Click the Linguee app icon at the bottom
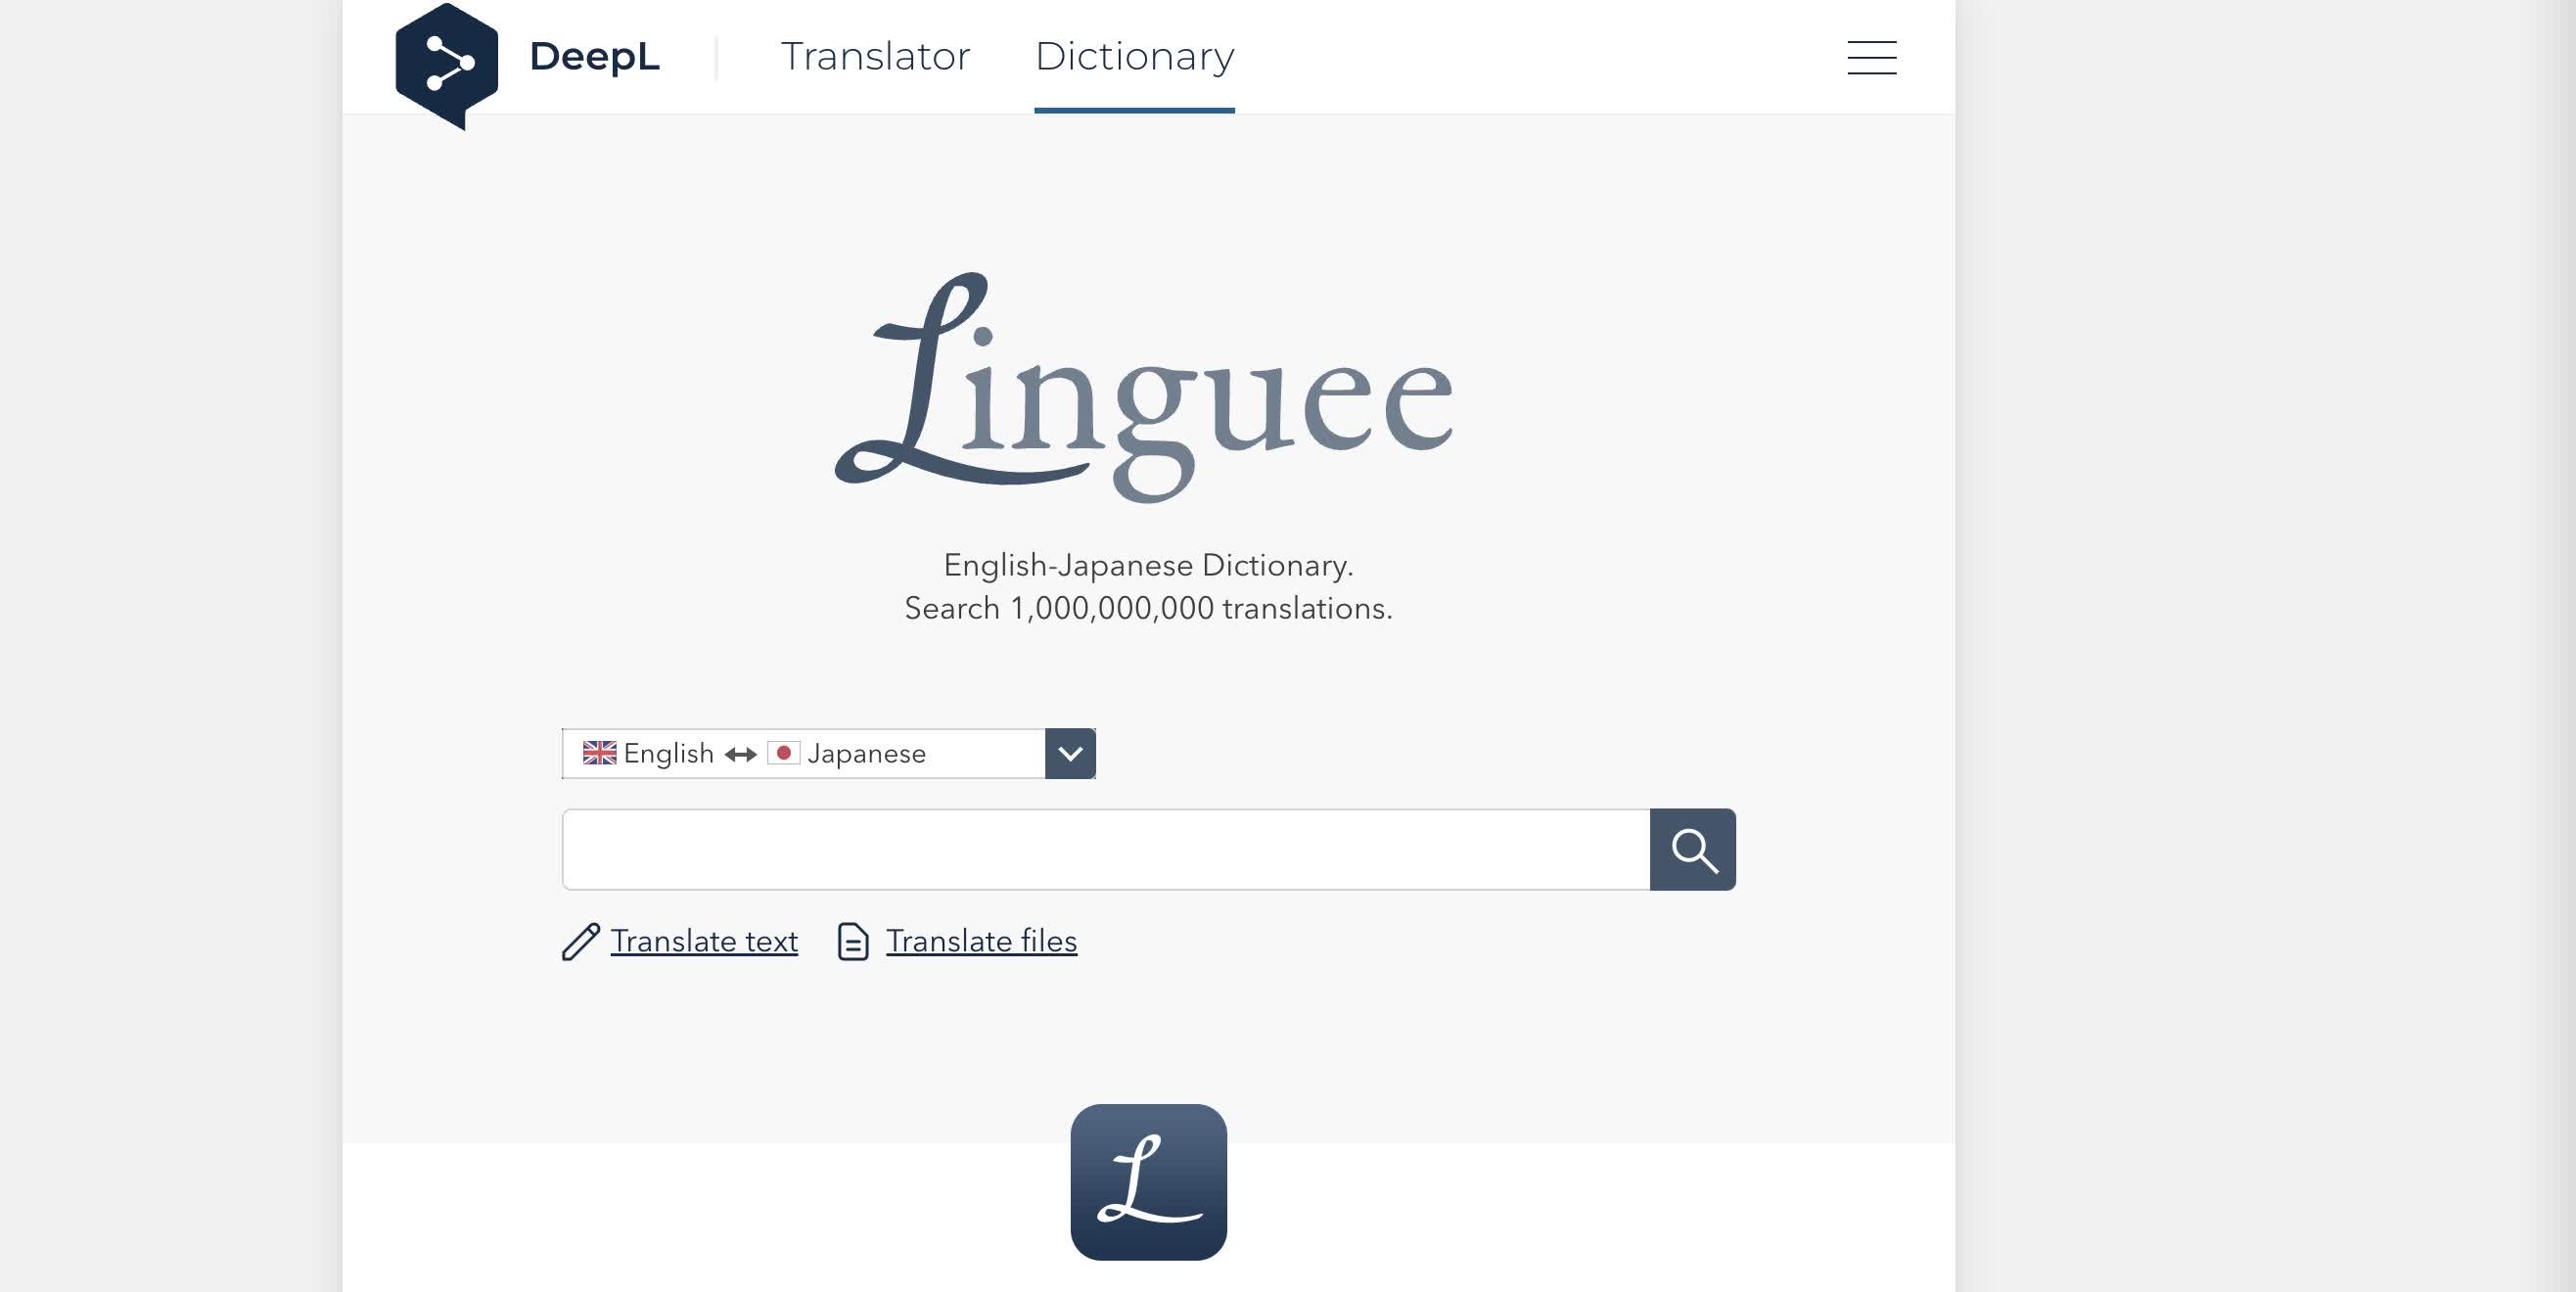 pos(1148,1182)
